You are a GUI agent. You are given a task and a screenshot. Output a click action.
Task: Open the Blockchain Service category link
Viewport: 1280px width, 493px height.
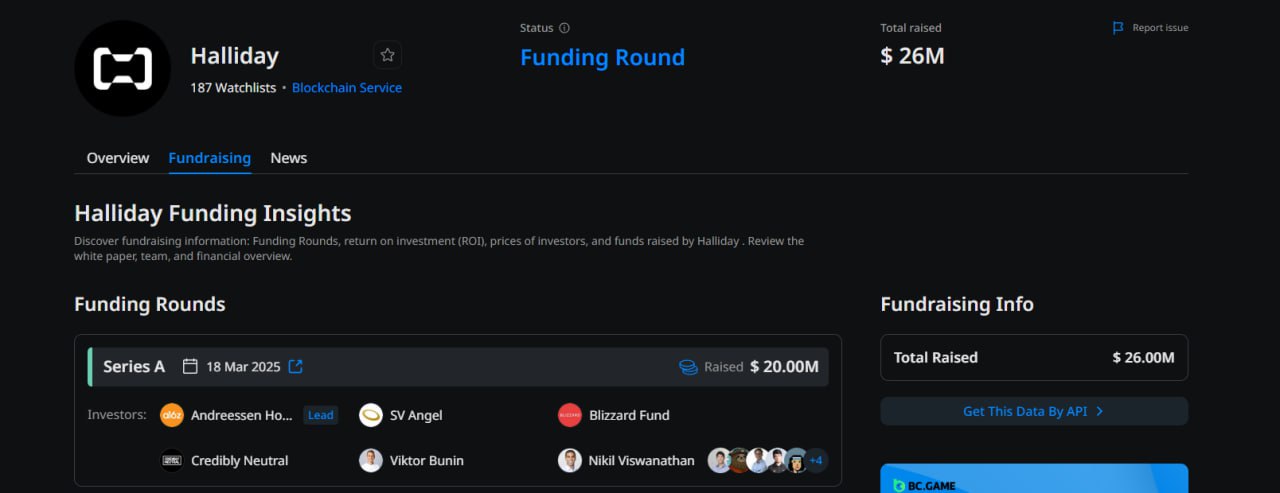(347, 88)
